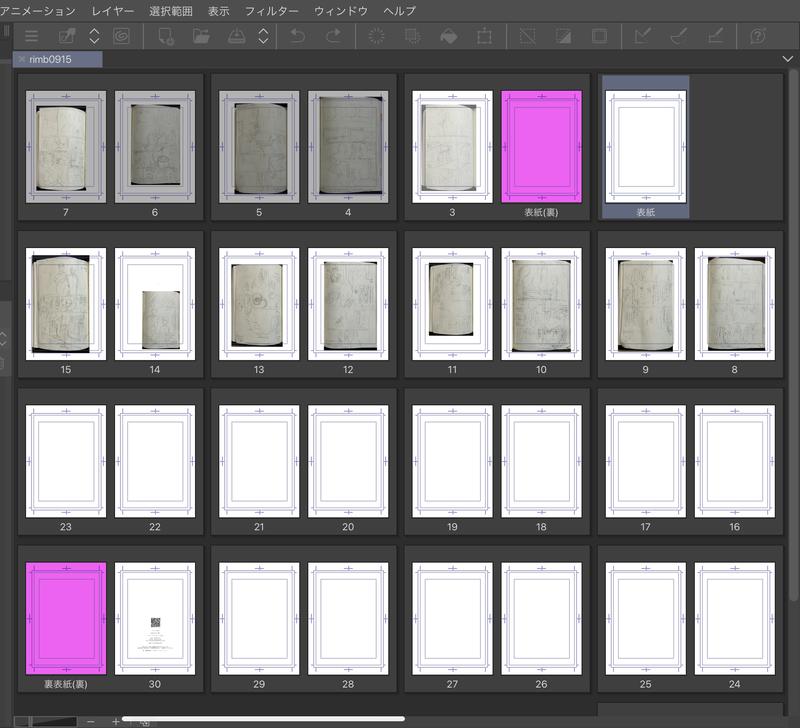The height and width of the screenshot is (728, 800).
Task: Click the page label "27"
Action: tap(452, 684)
